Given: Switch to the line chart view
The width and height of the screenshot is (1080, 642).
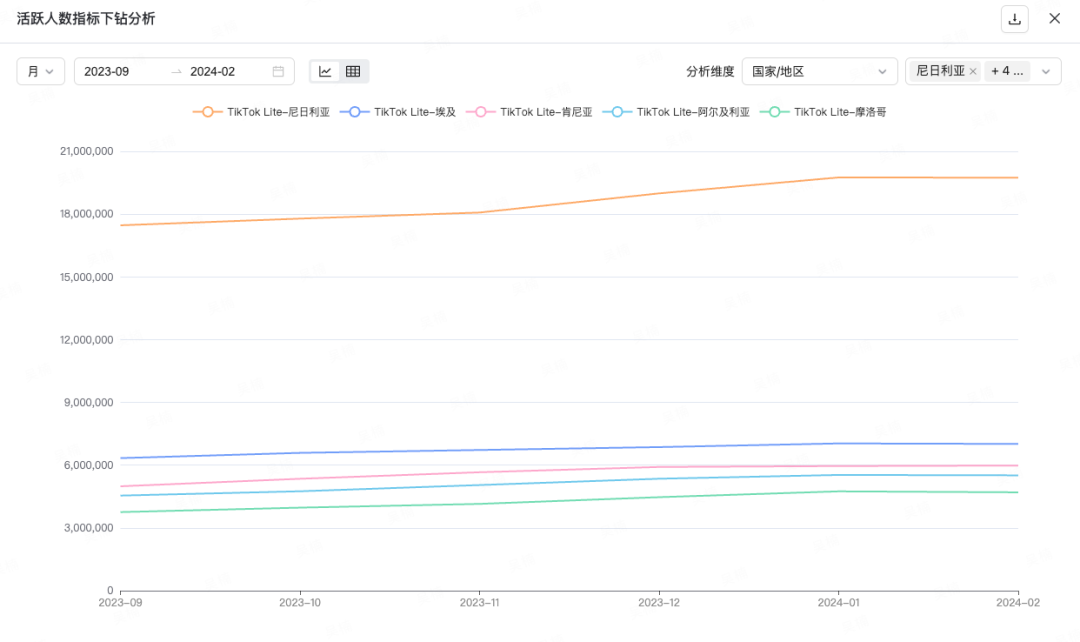Looking at the screenshot, I should click(x=325, y=71).
